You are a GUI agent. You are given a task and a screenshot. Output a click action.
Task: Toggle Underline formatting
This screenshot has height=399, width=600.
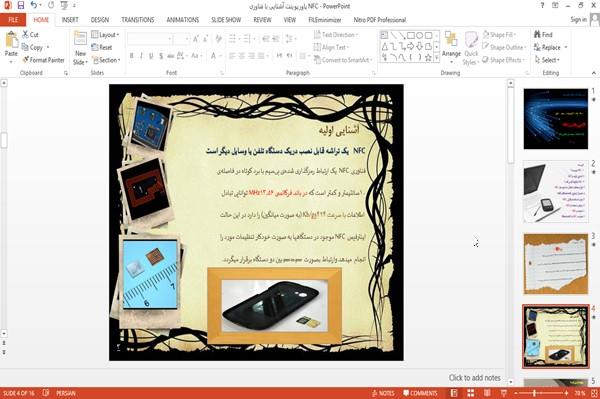click(151, 56)
